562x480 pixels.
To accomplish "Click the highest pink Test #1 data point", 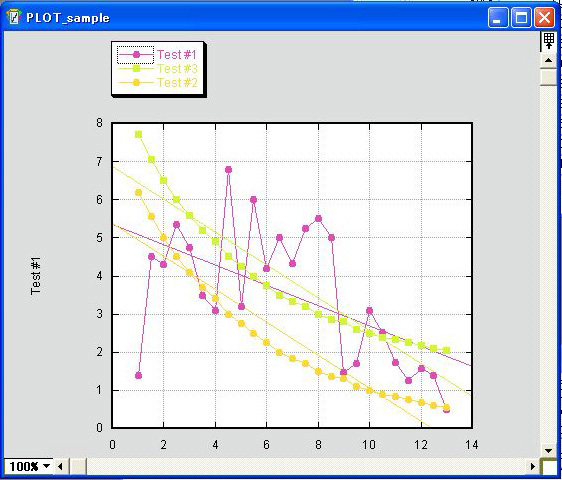I will pos(228,170).
